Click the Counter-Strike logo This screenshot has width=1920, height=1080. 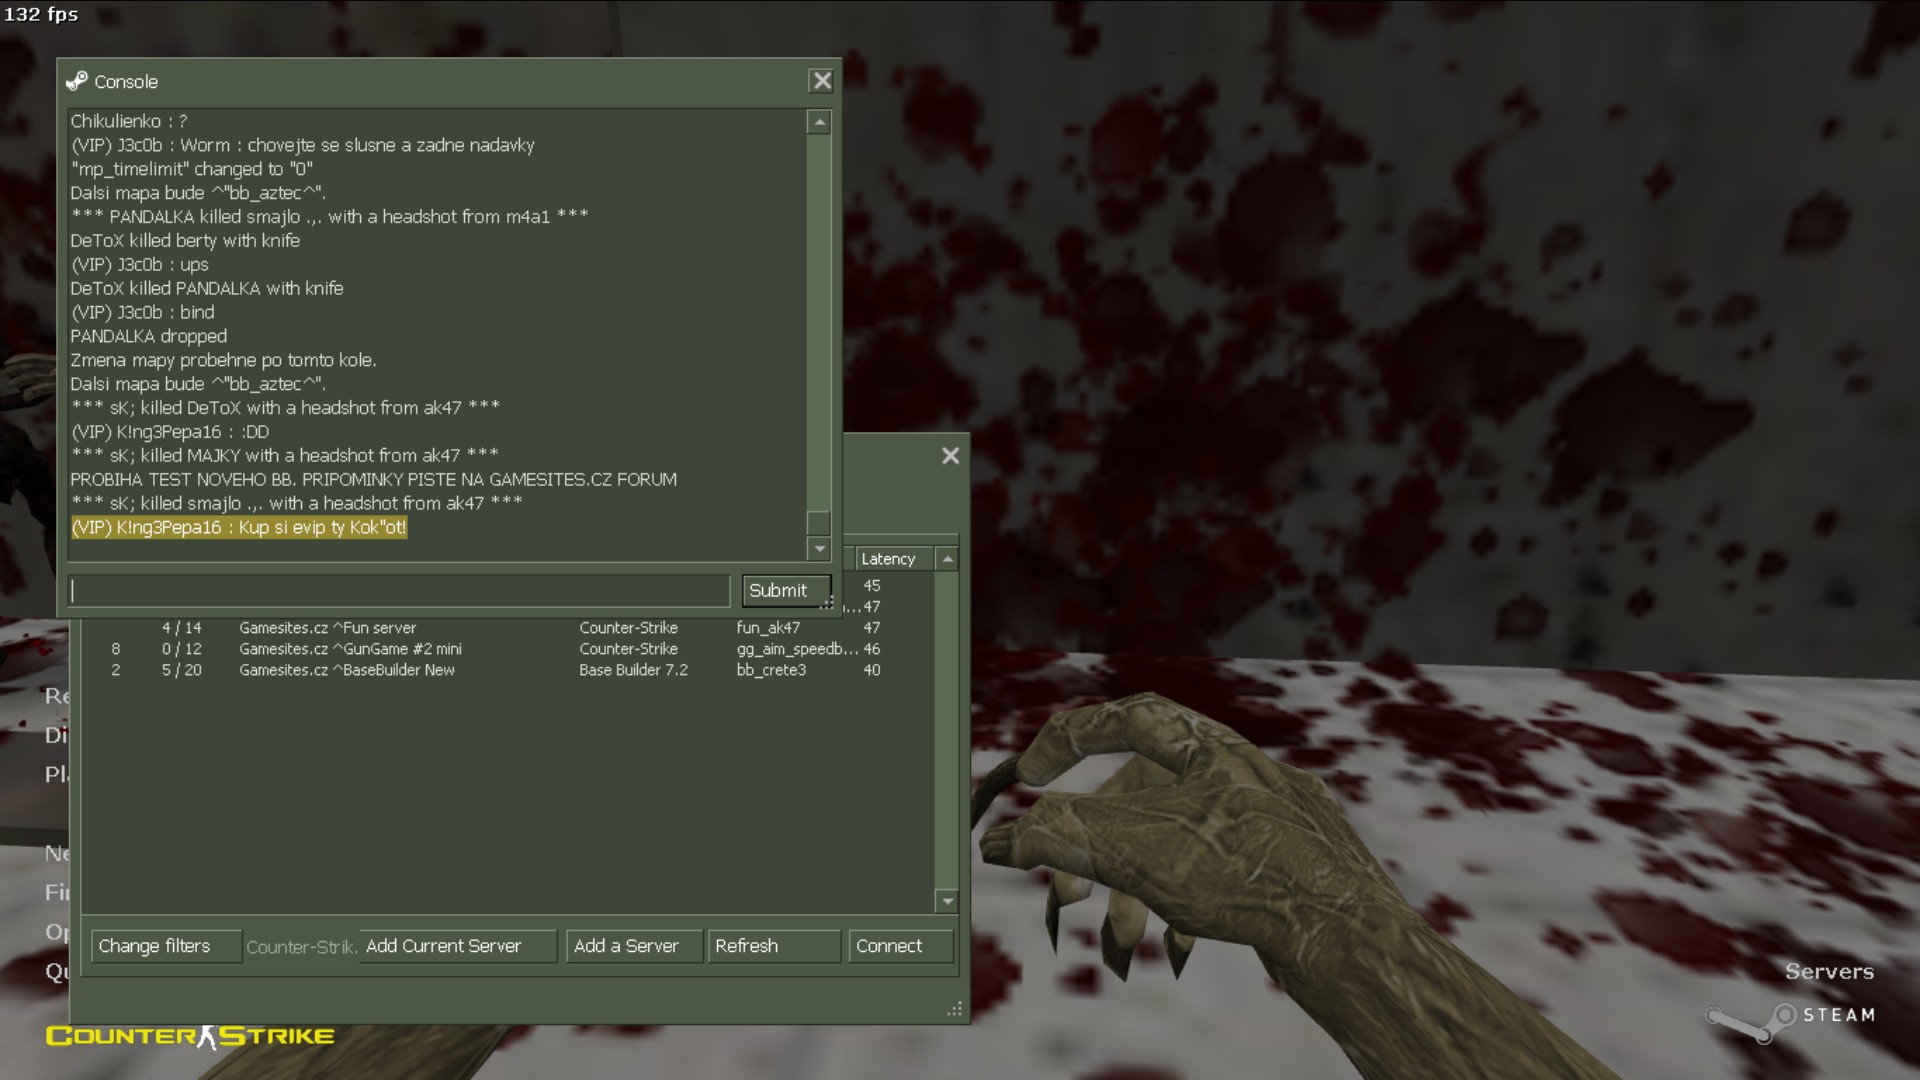[190, 1036]
